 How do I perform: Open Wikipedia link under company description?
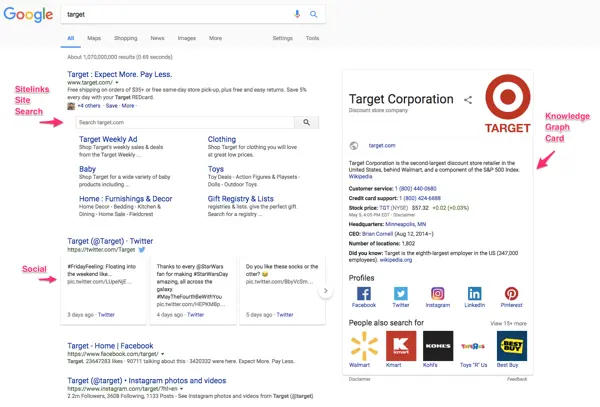tap(360, 177)
